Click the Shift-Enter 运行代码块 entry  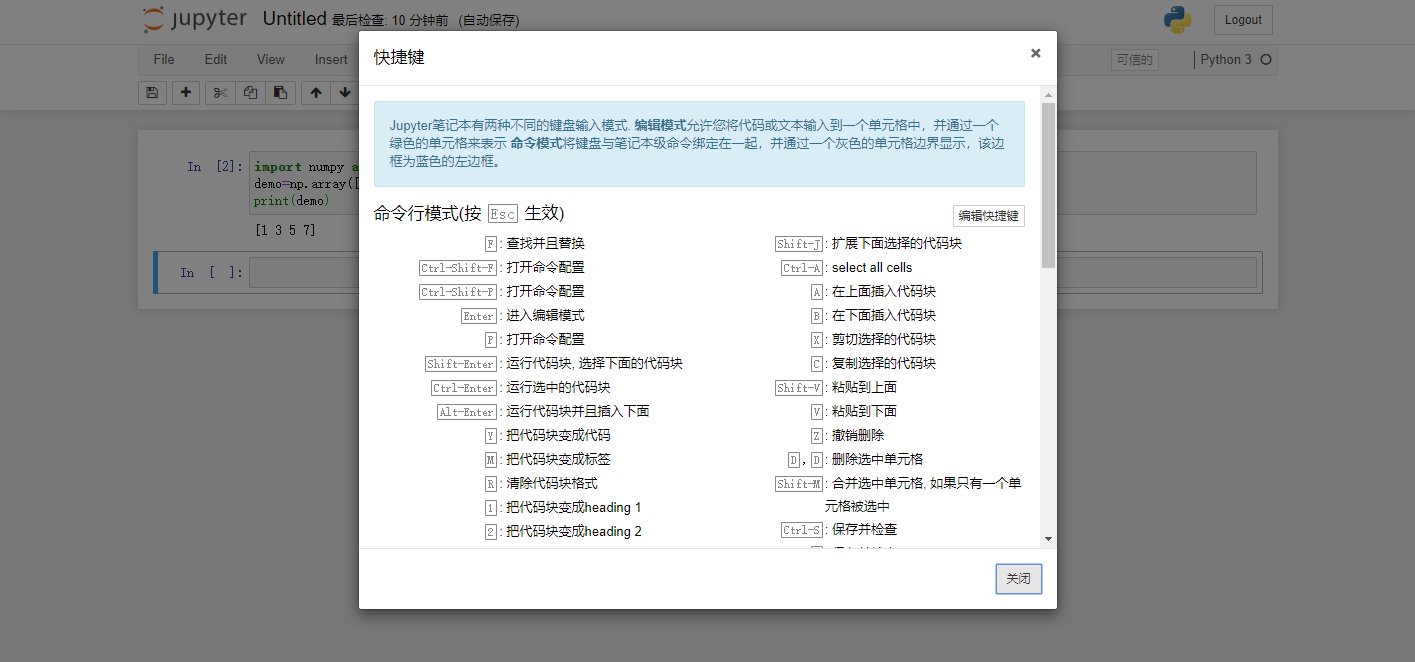click(554, 364)
